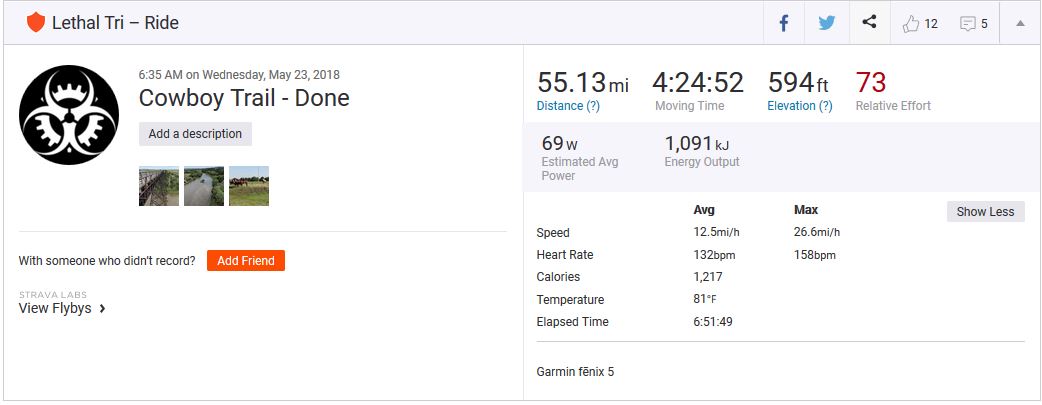The height and width of the screenshot is (405, 1042).
Task: Open the Distance (?) help link
Action: 568,106
